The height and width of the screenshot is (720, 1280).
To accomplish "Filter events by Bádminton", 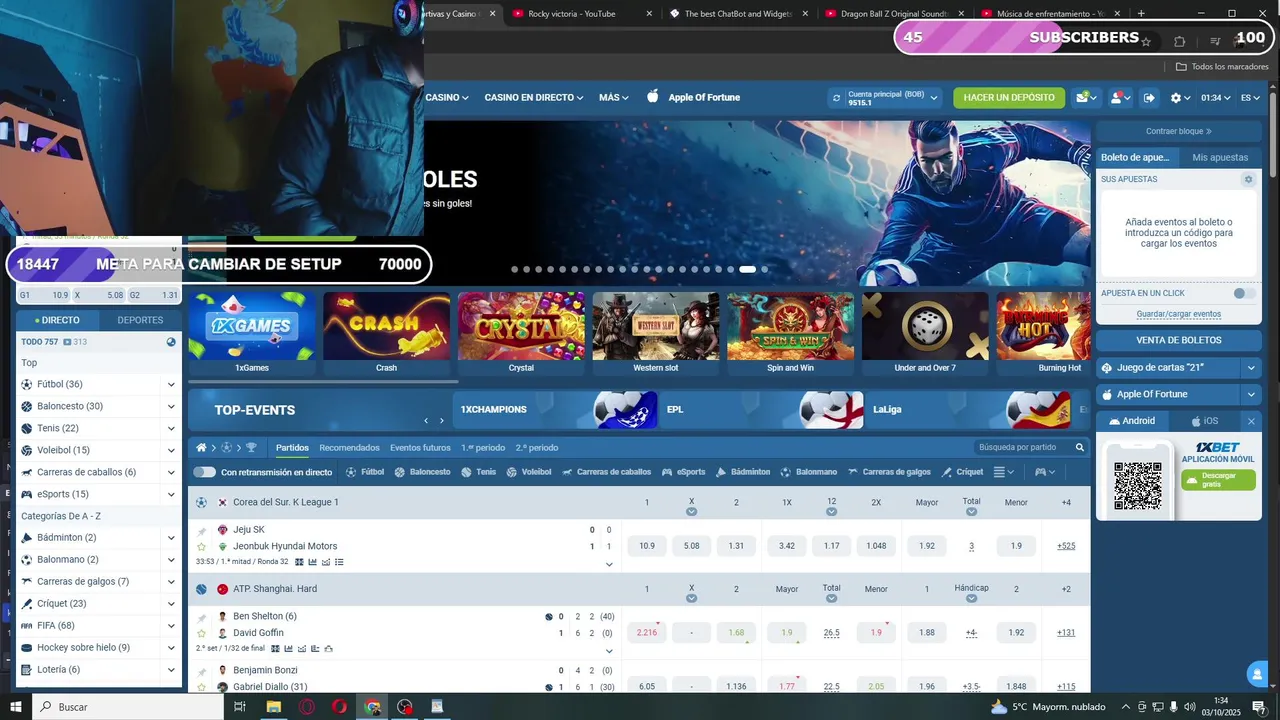I will (743, 472).
